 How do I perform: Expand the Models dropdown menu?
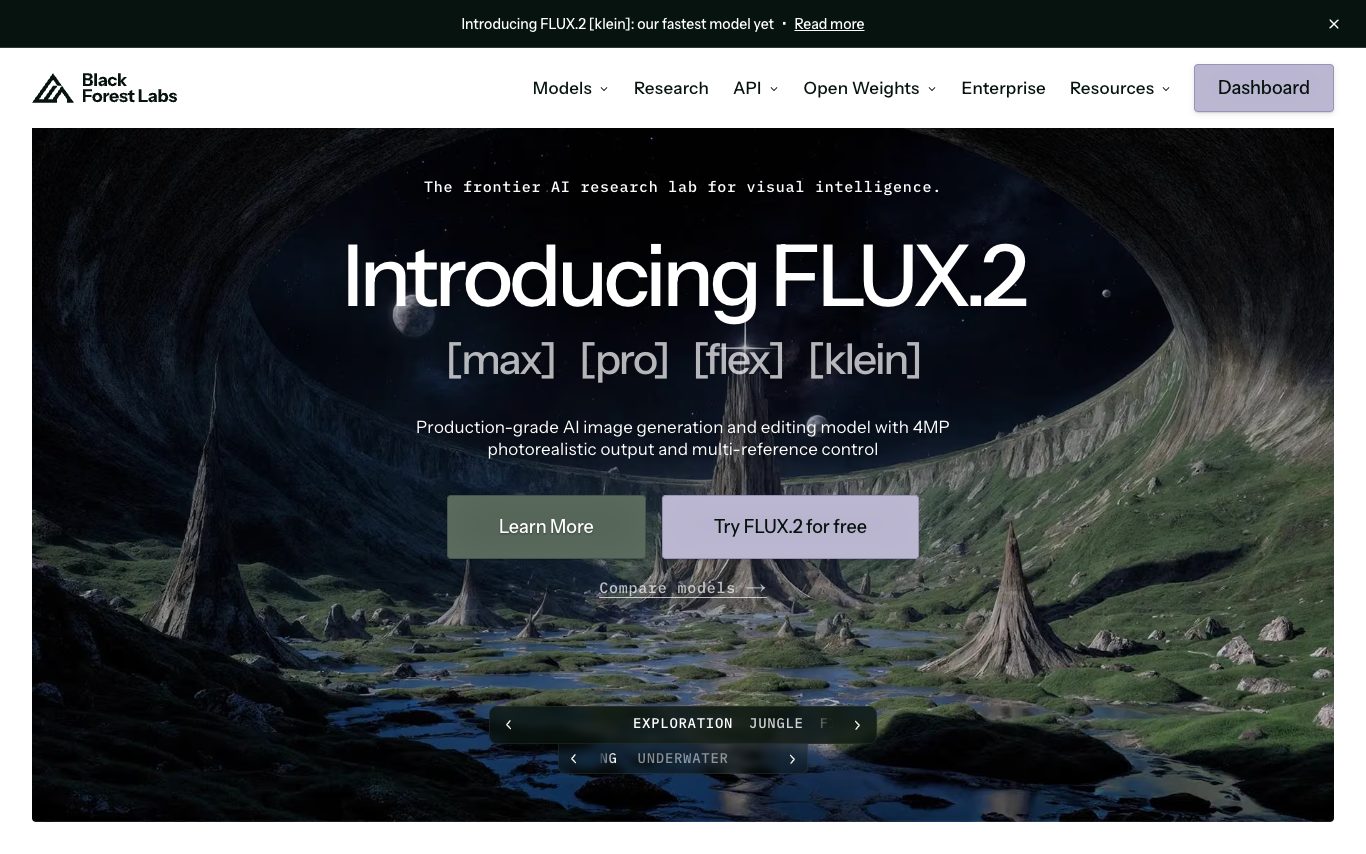pos(570,88)
